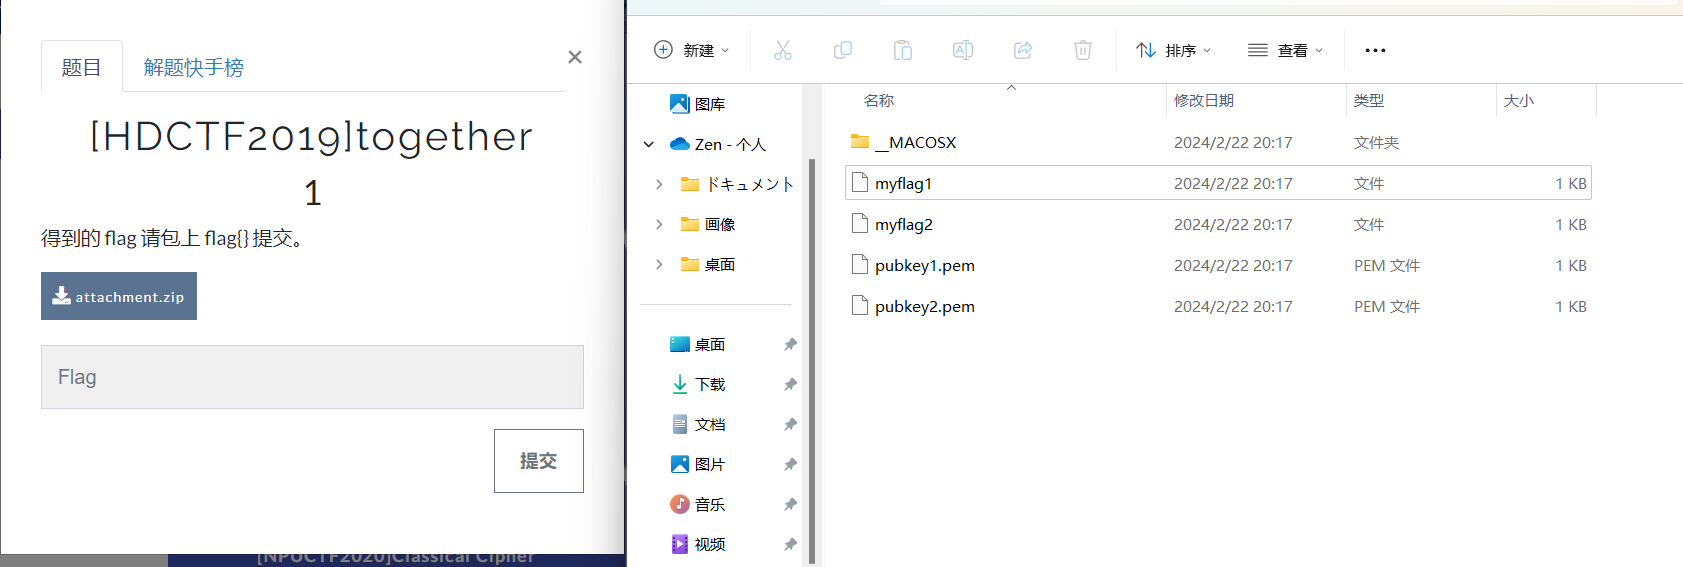Click the Share icon in toolbar
Screen dimensions: 1683x567
(x=1023, y=50)
